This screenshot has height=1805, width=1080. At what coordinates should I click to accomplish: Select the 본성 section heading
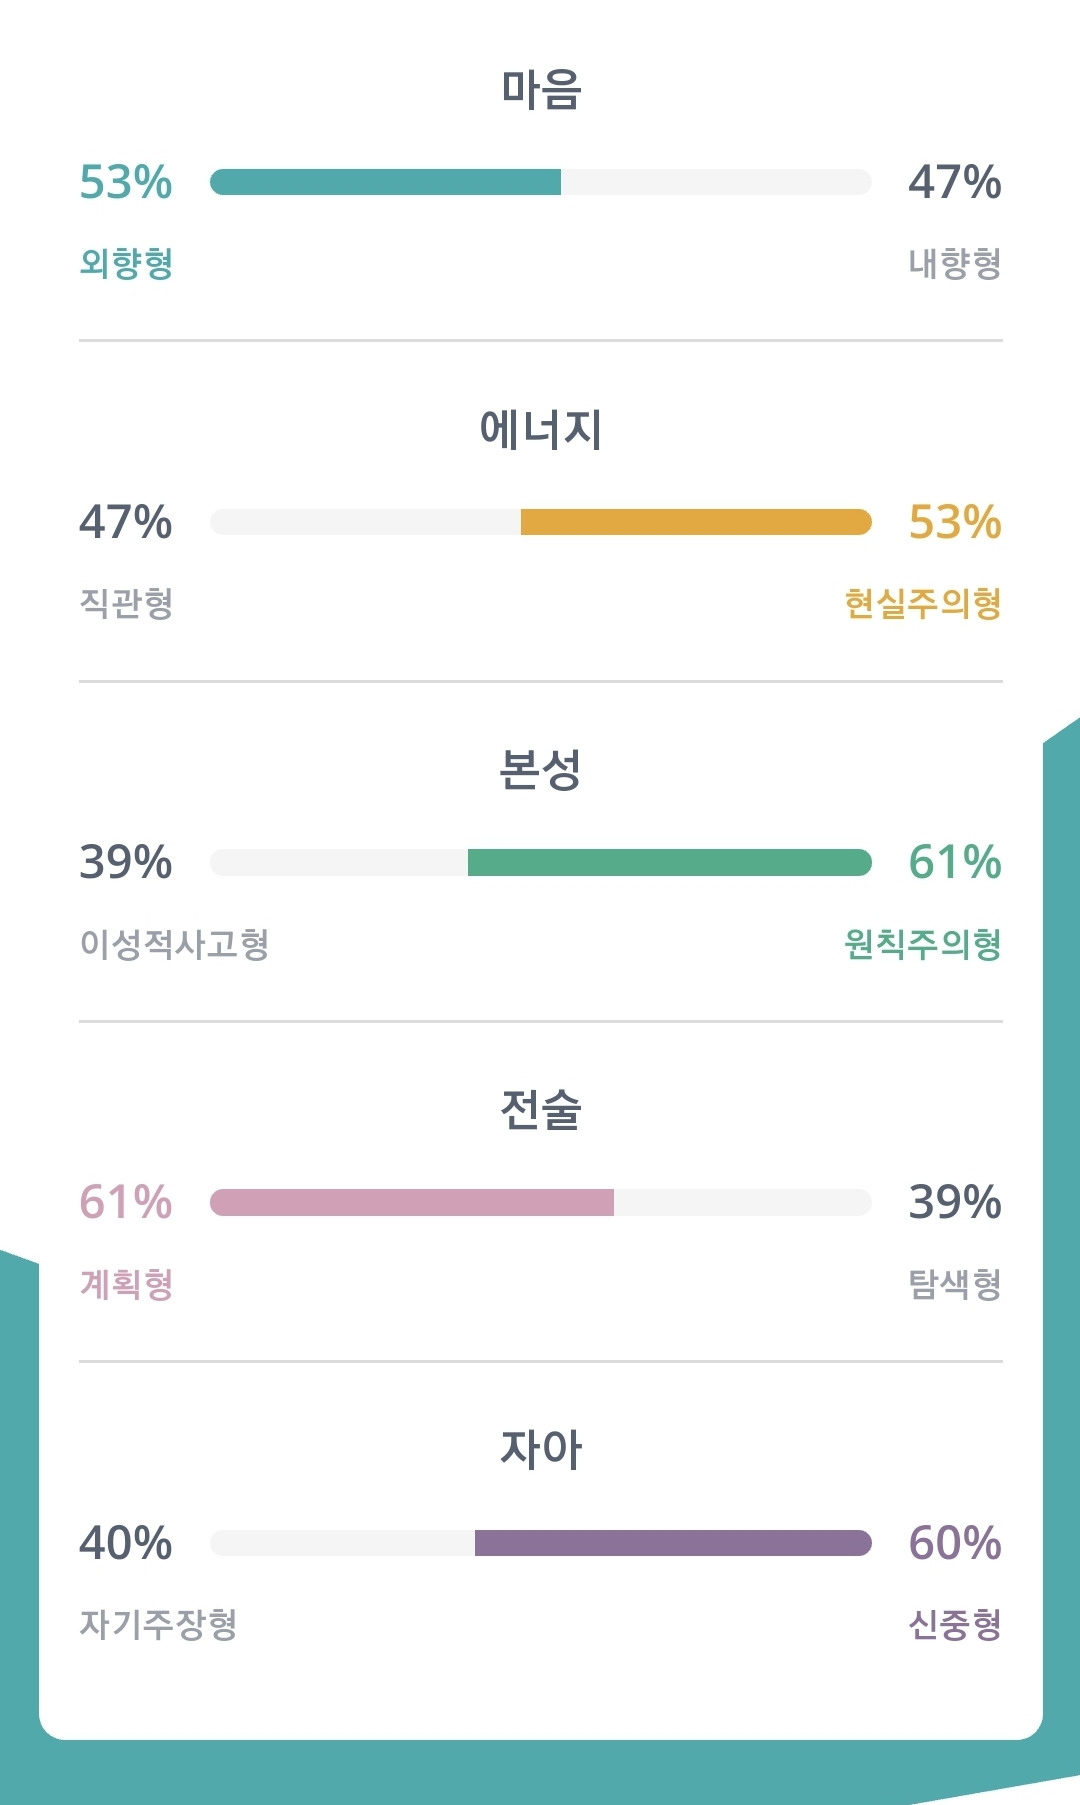(541, 769)
